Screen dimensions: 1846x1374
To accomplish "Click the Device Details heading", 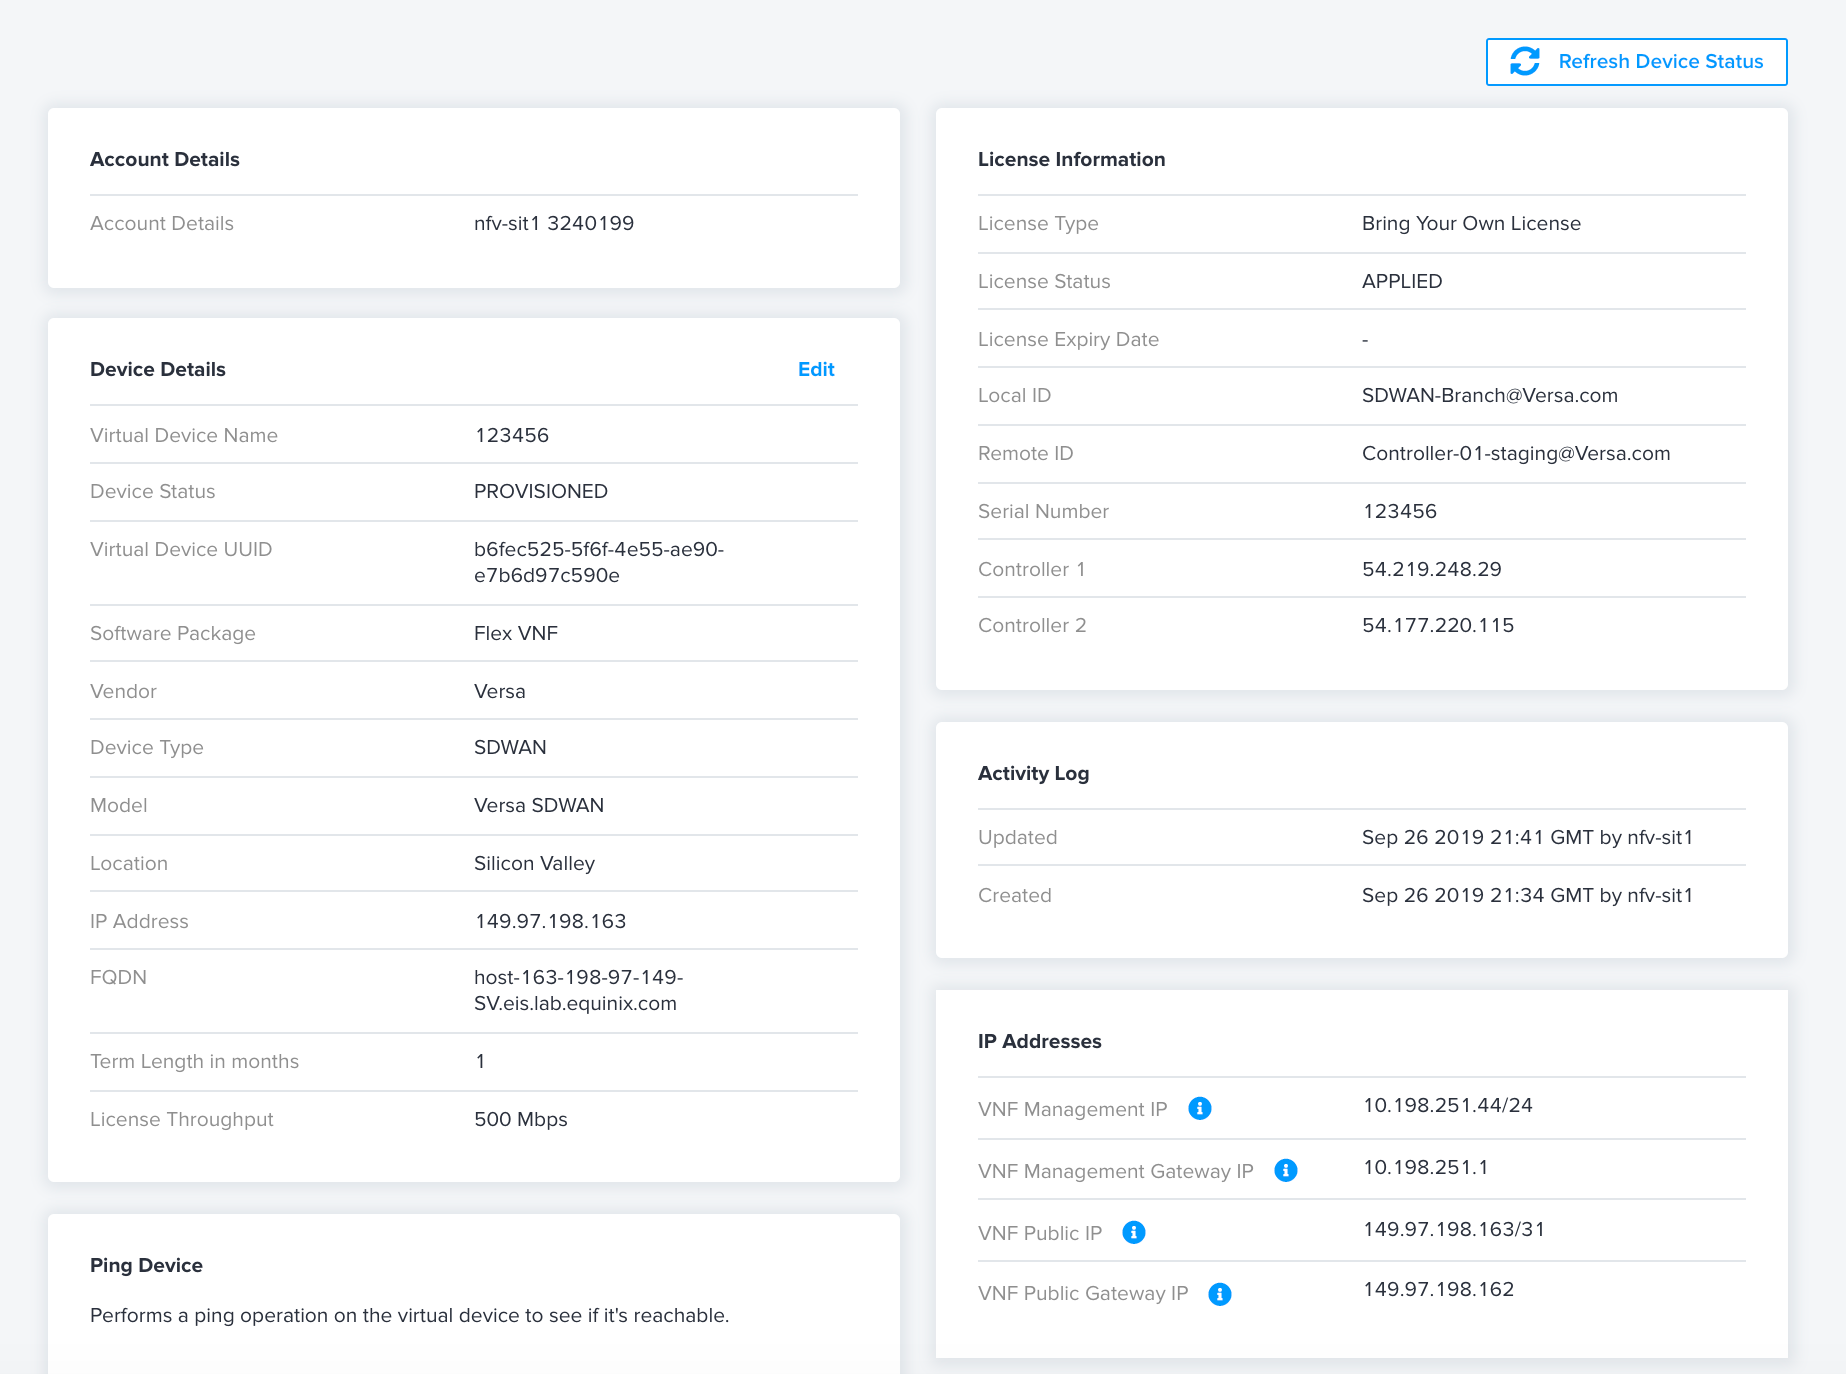I will [158, 369].
